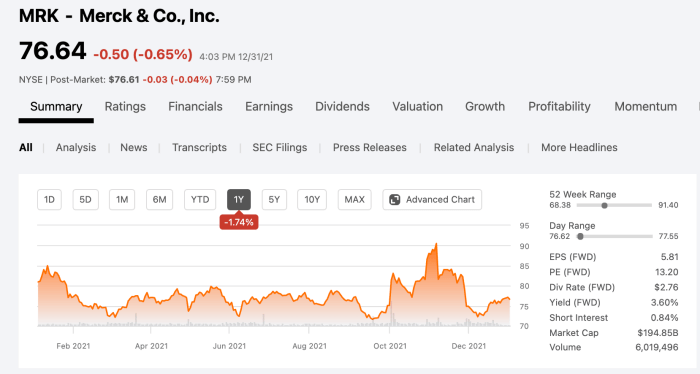Image resolution: width=700 pixels, height=374 pixels.
Task: Select the 1M time range
Action: point(122,199)
